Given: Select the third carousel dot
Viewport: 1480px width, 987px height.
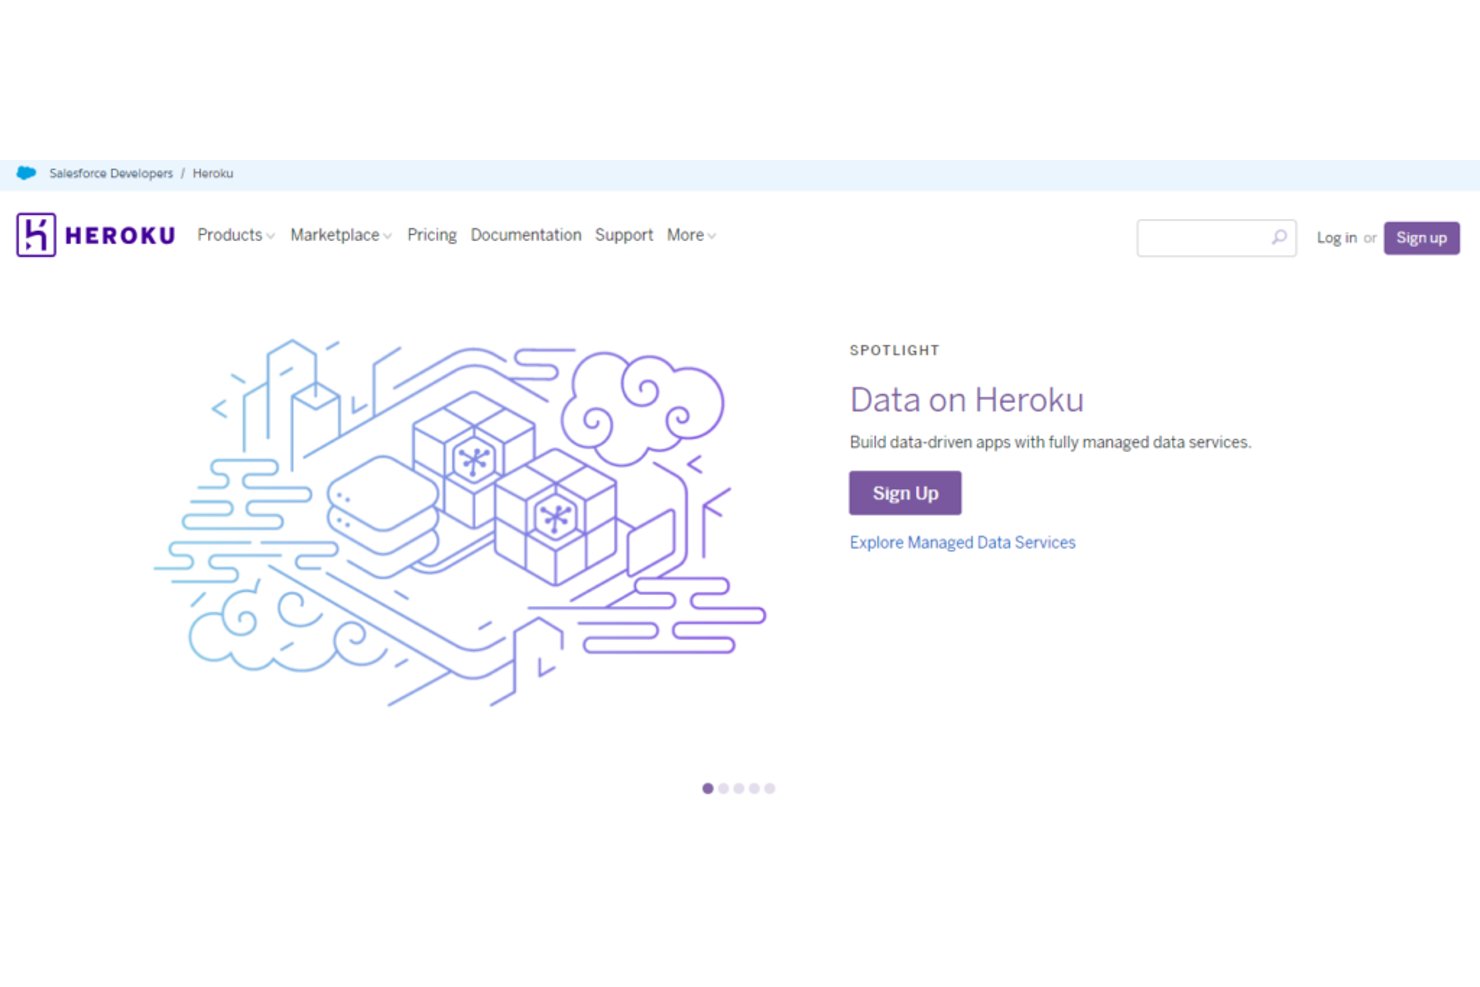Looking at the screenshot, I should tap(739, 788).
